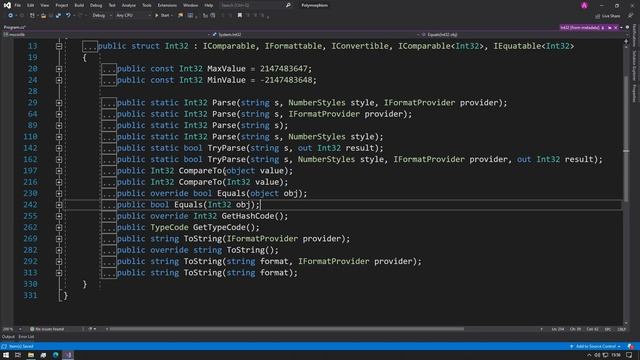This screenshot has height=360, width=640.
Task: Click the user account avatar icon
Action: [x=584, y=5]
